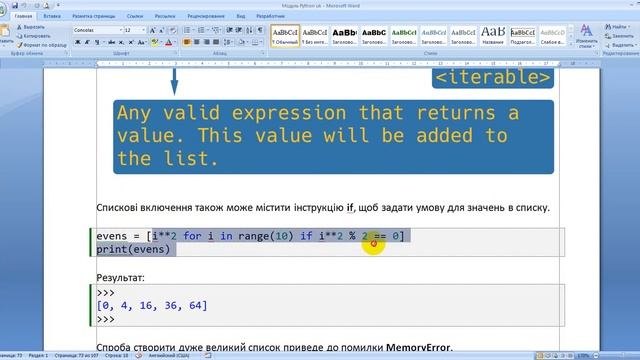
Task: Click the multilevel list icon
Action: point(216,30)
